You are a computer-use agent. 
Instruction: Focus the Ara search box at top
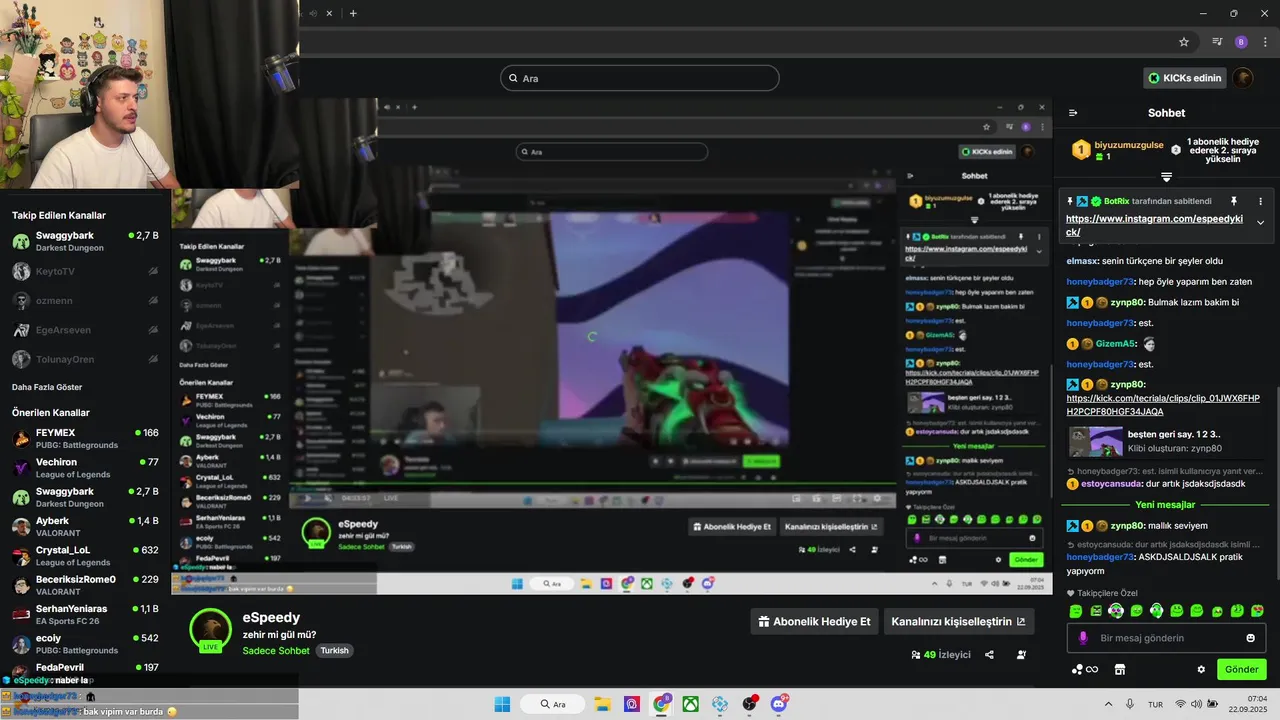pos(640,78)
